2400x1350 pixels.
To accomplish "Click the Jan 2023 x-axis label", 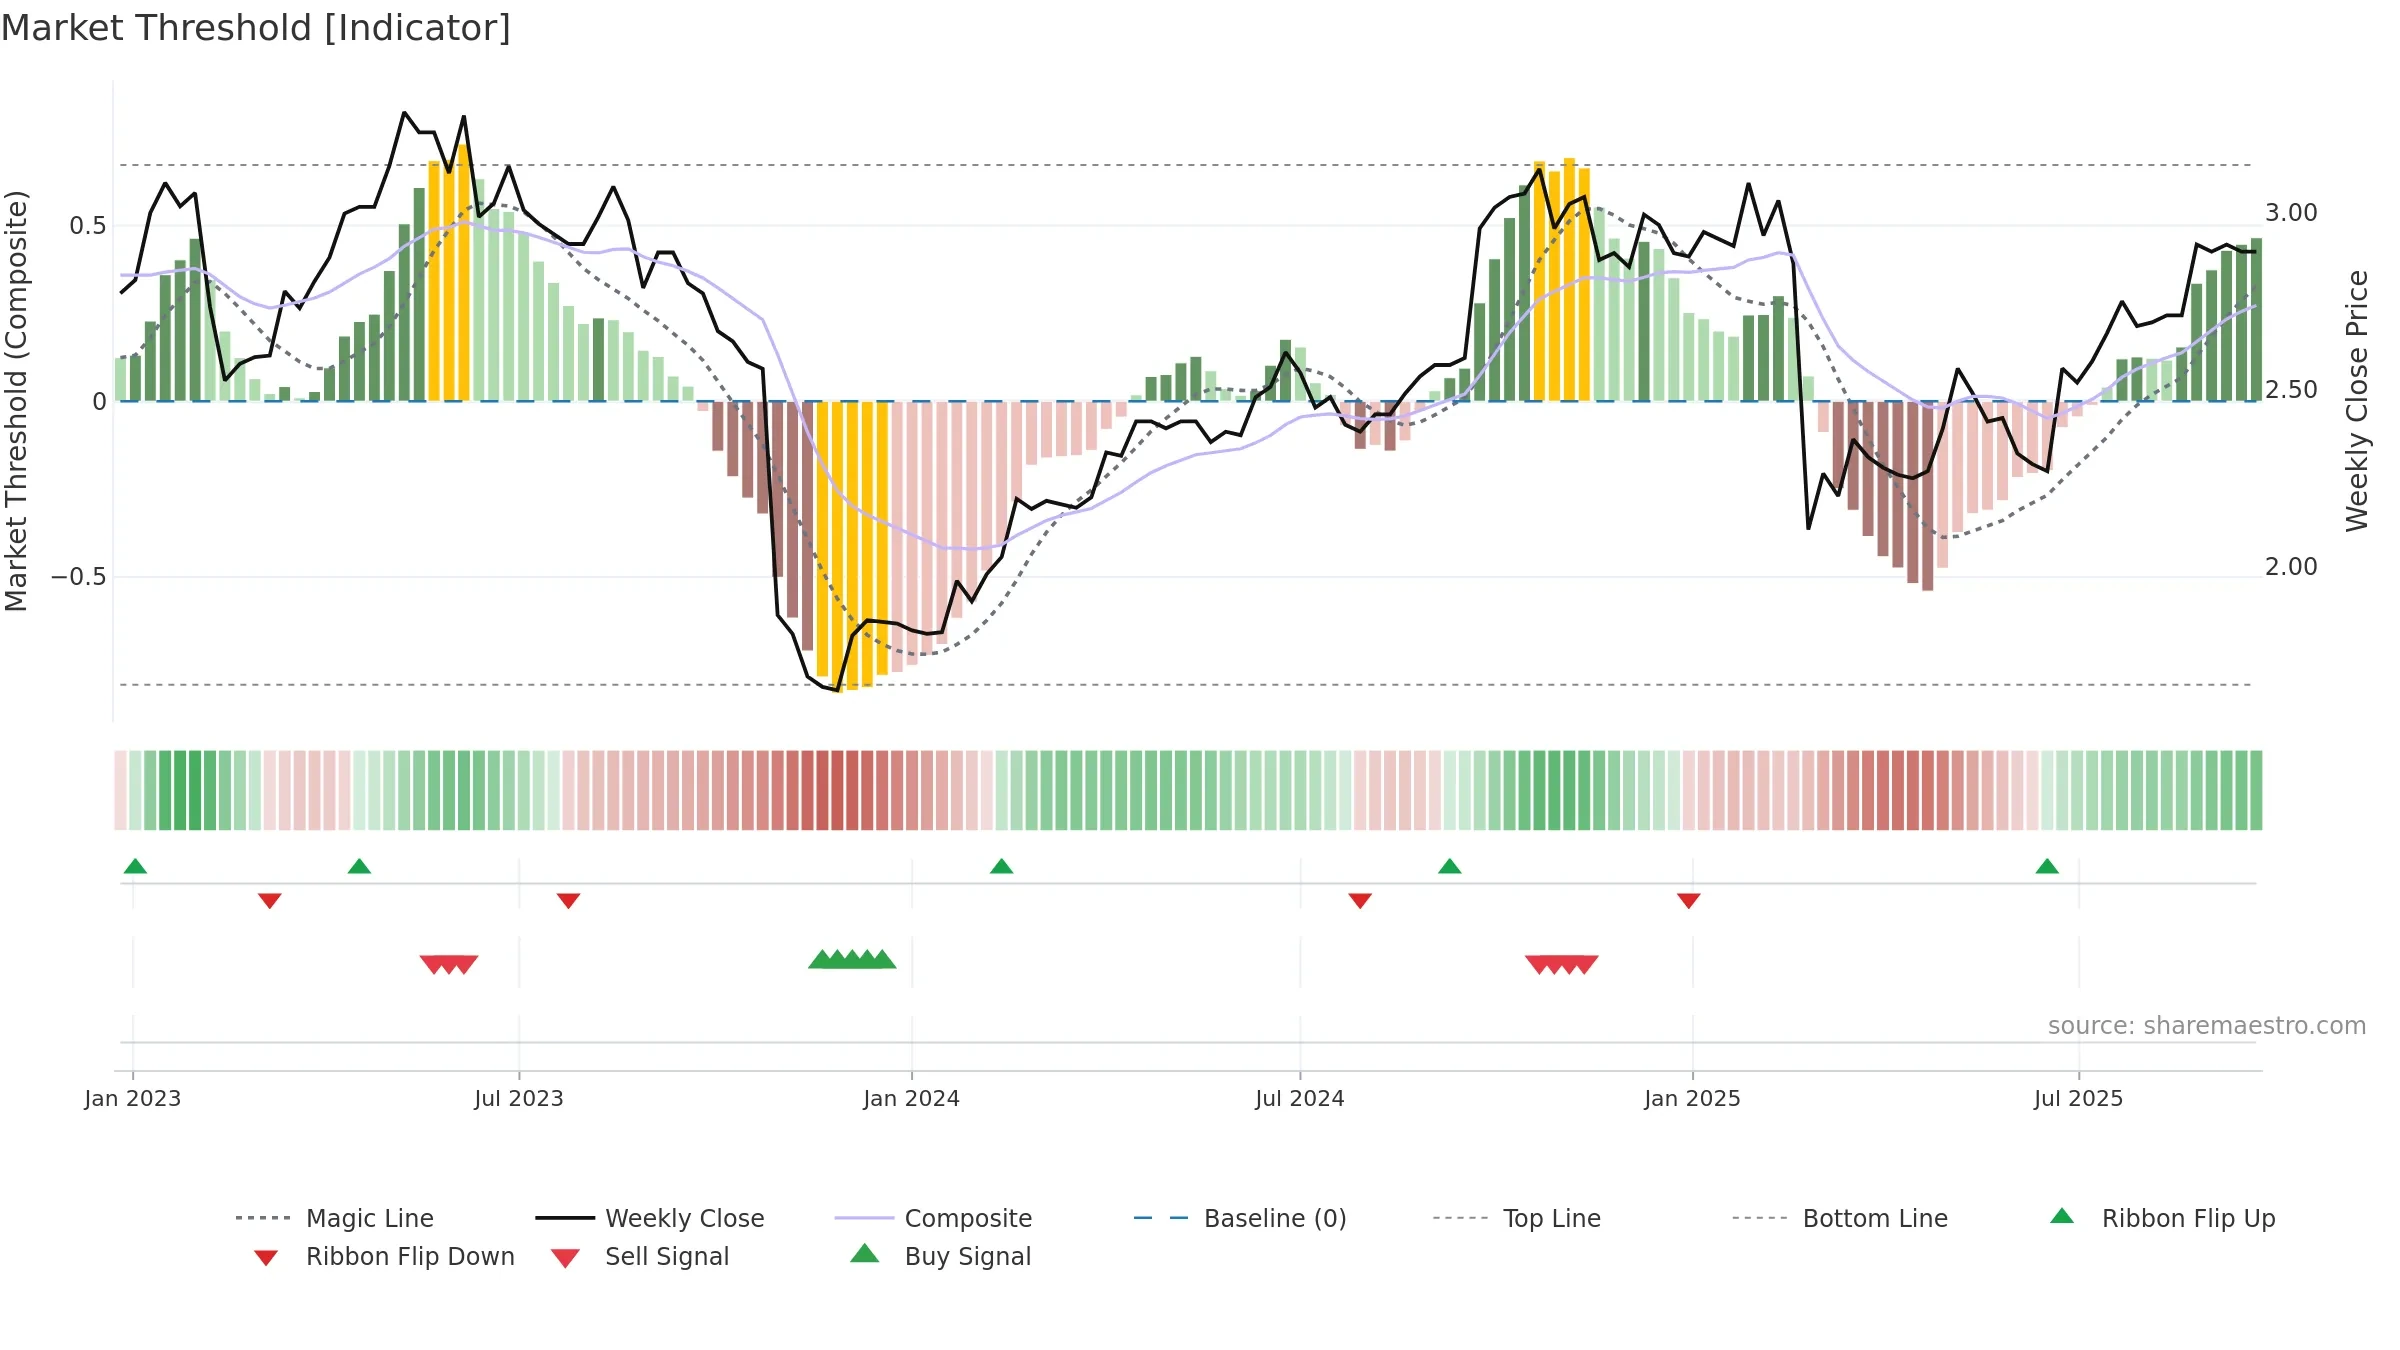I will tap(133, 1098).
